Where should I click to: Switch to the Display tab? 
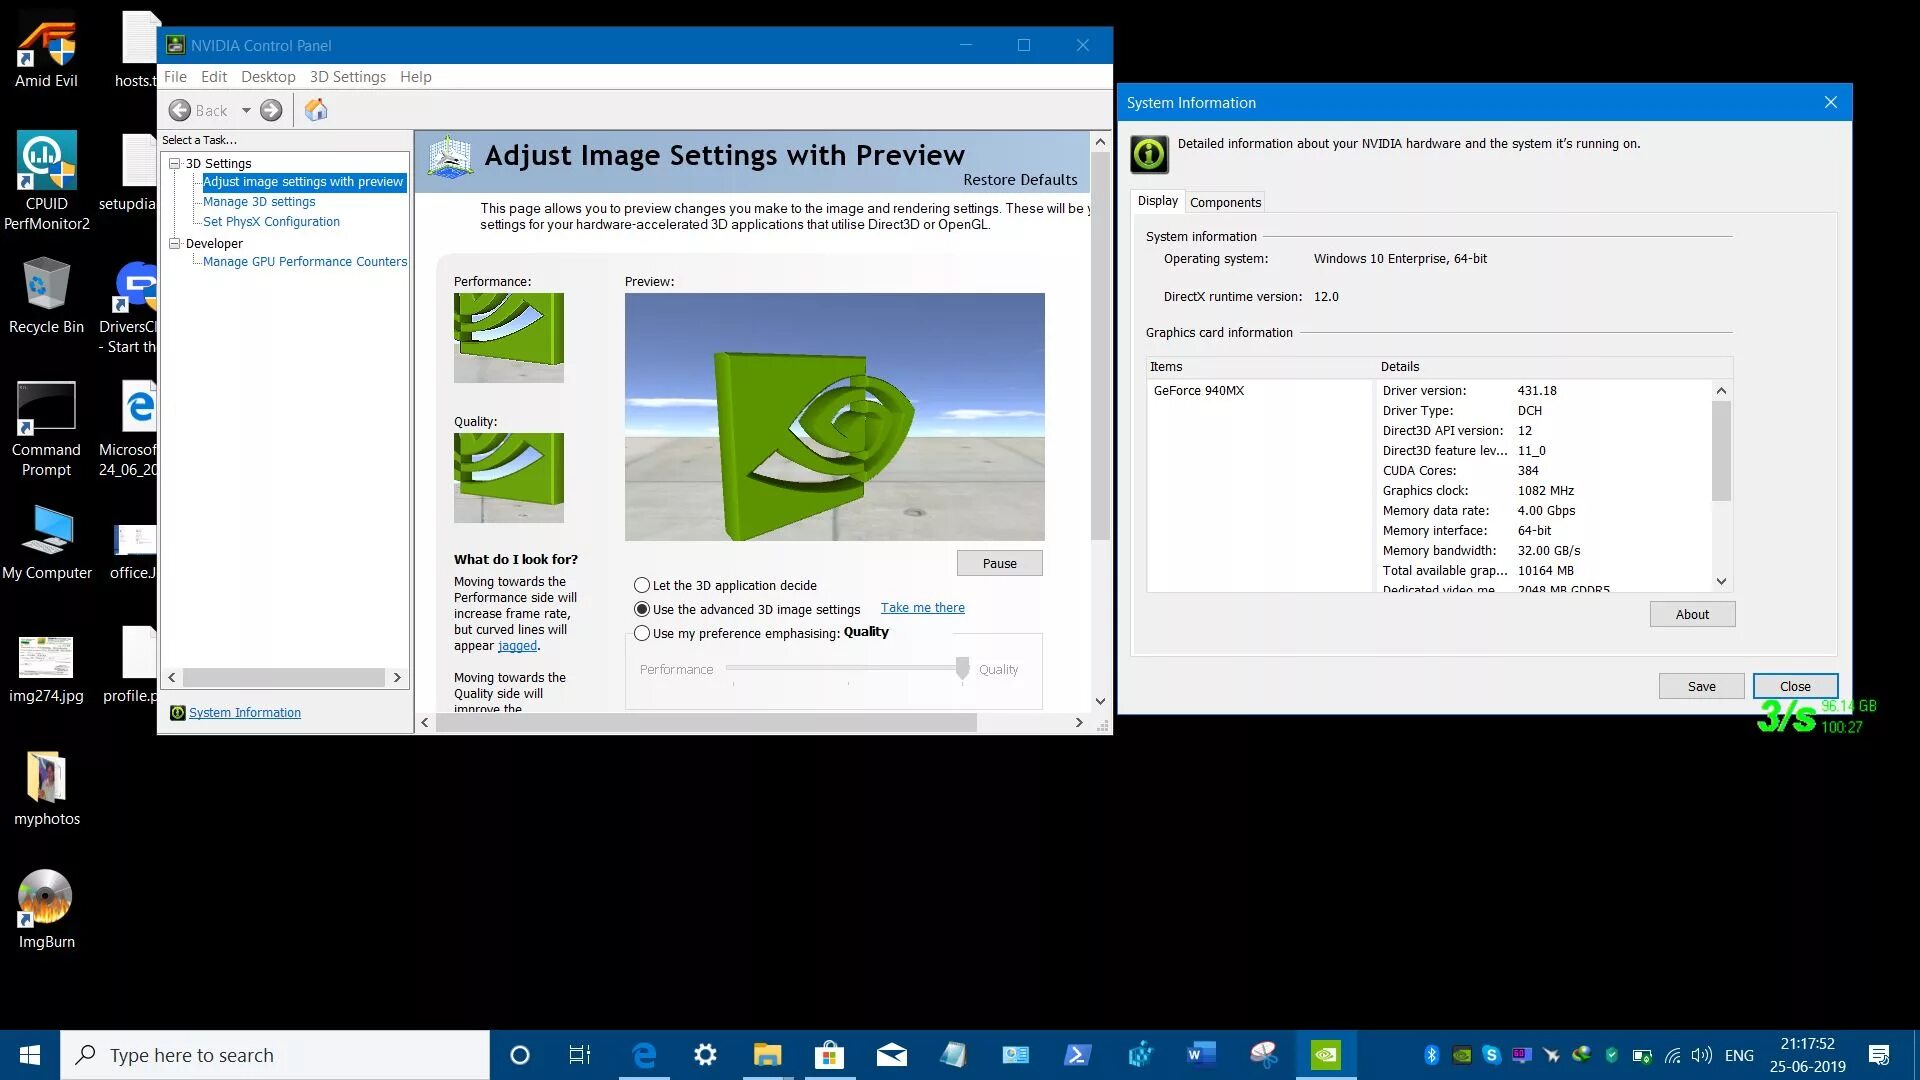click(x=1157, y=201)
